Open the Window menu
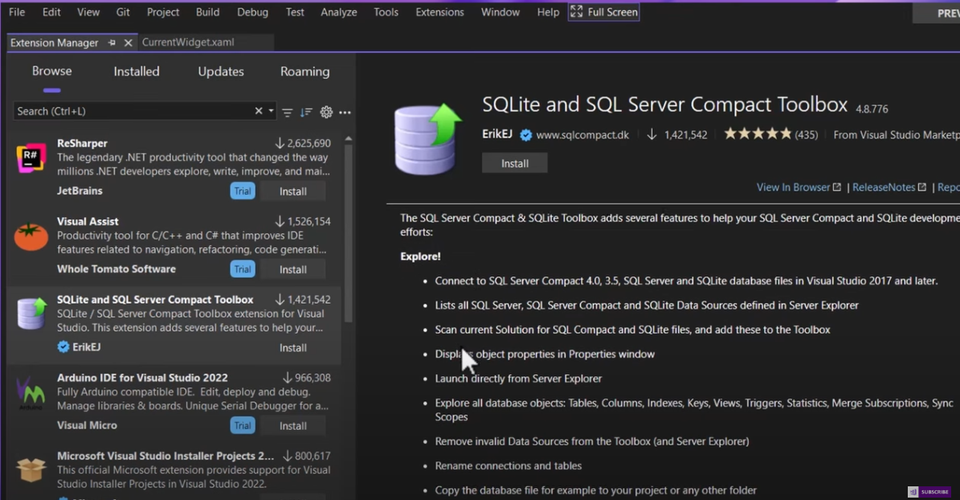Image resolution: width=960 pixels, height=500 pixels. click(500, 12)
